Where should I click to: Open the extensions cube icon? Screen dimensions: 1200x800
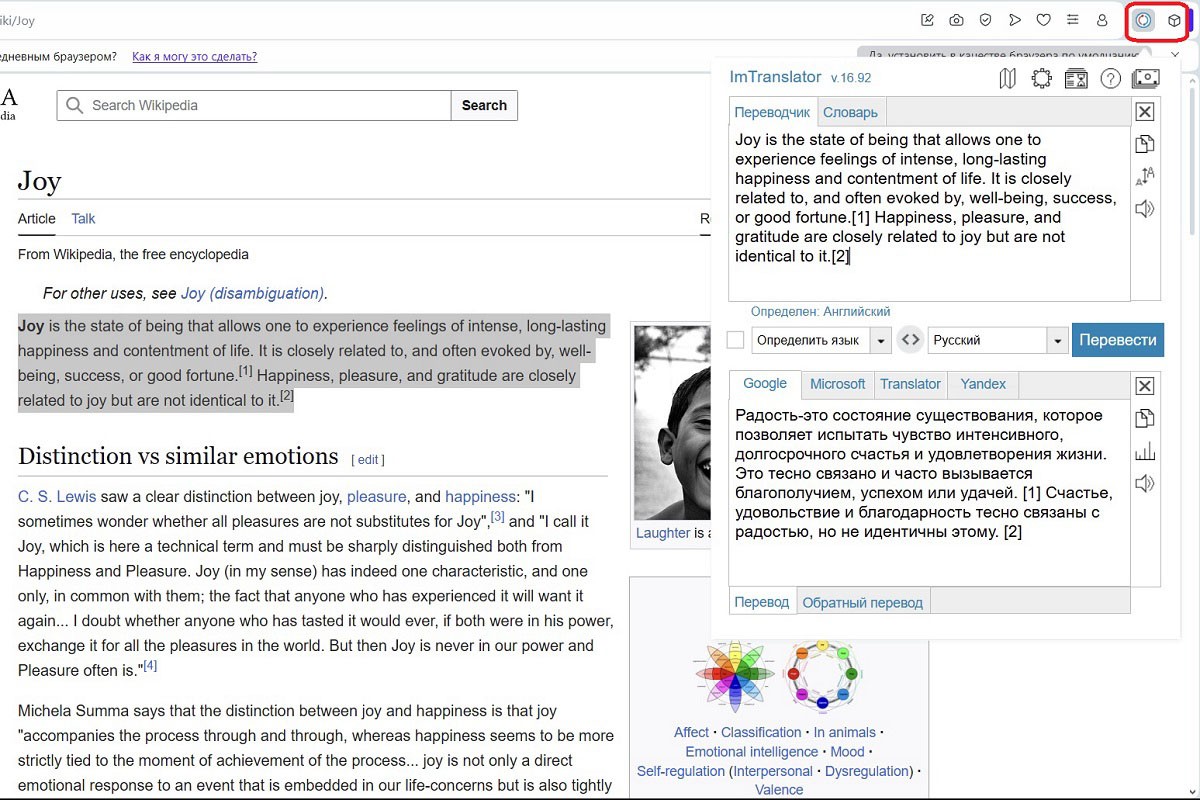click(1175, 20)
